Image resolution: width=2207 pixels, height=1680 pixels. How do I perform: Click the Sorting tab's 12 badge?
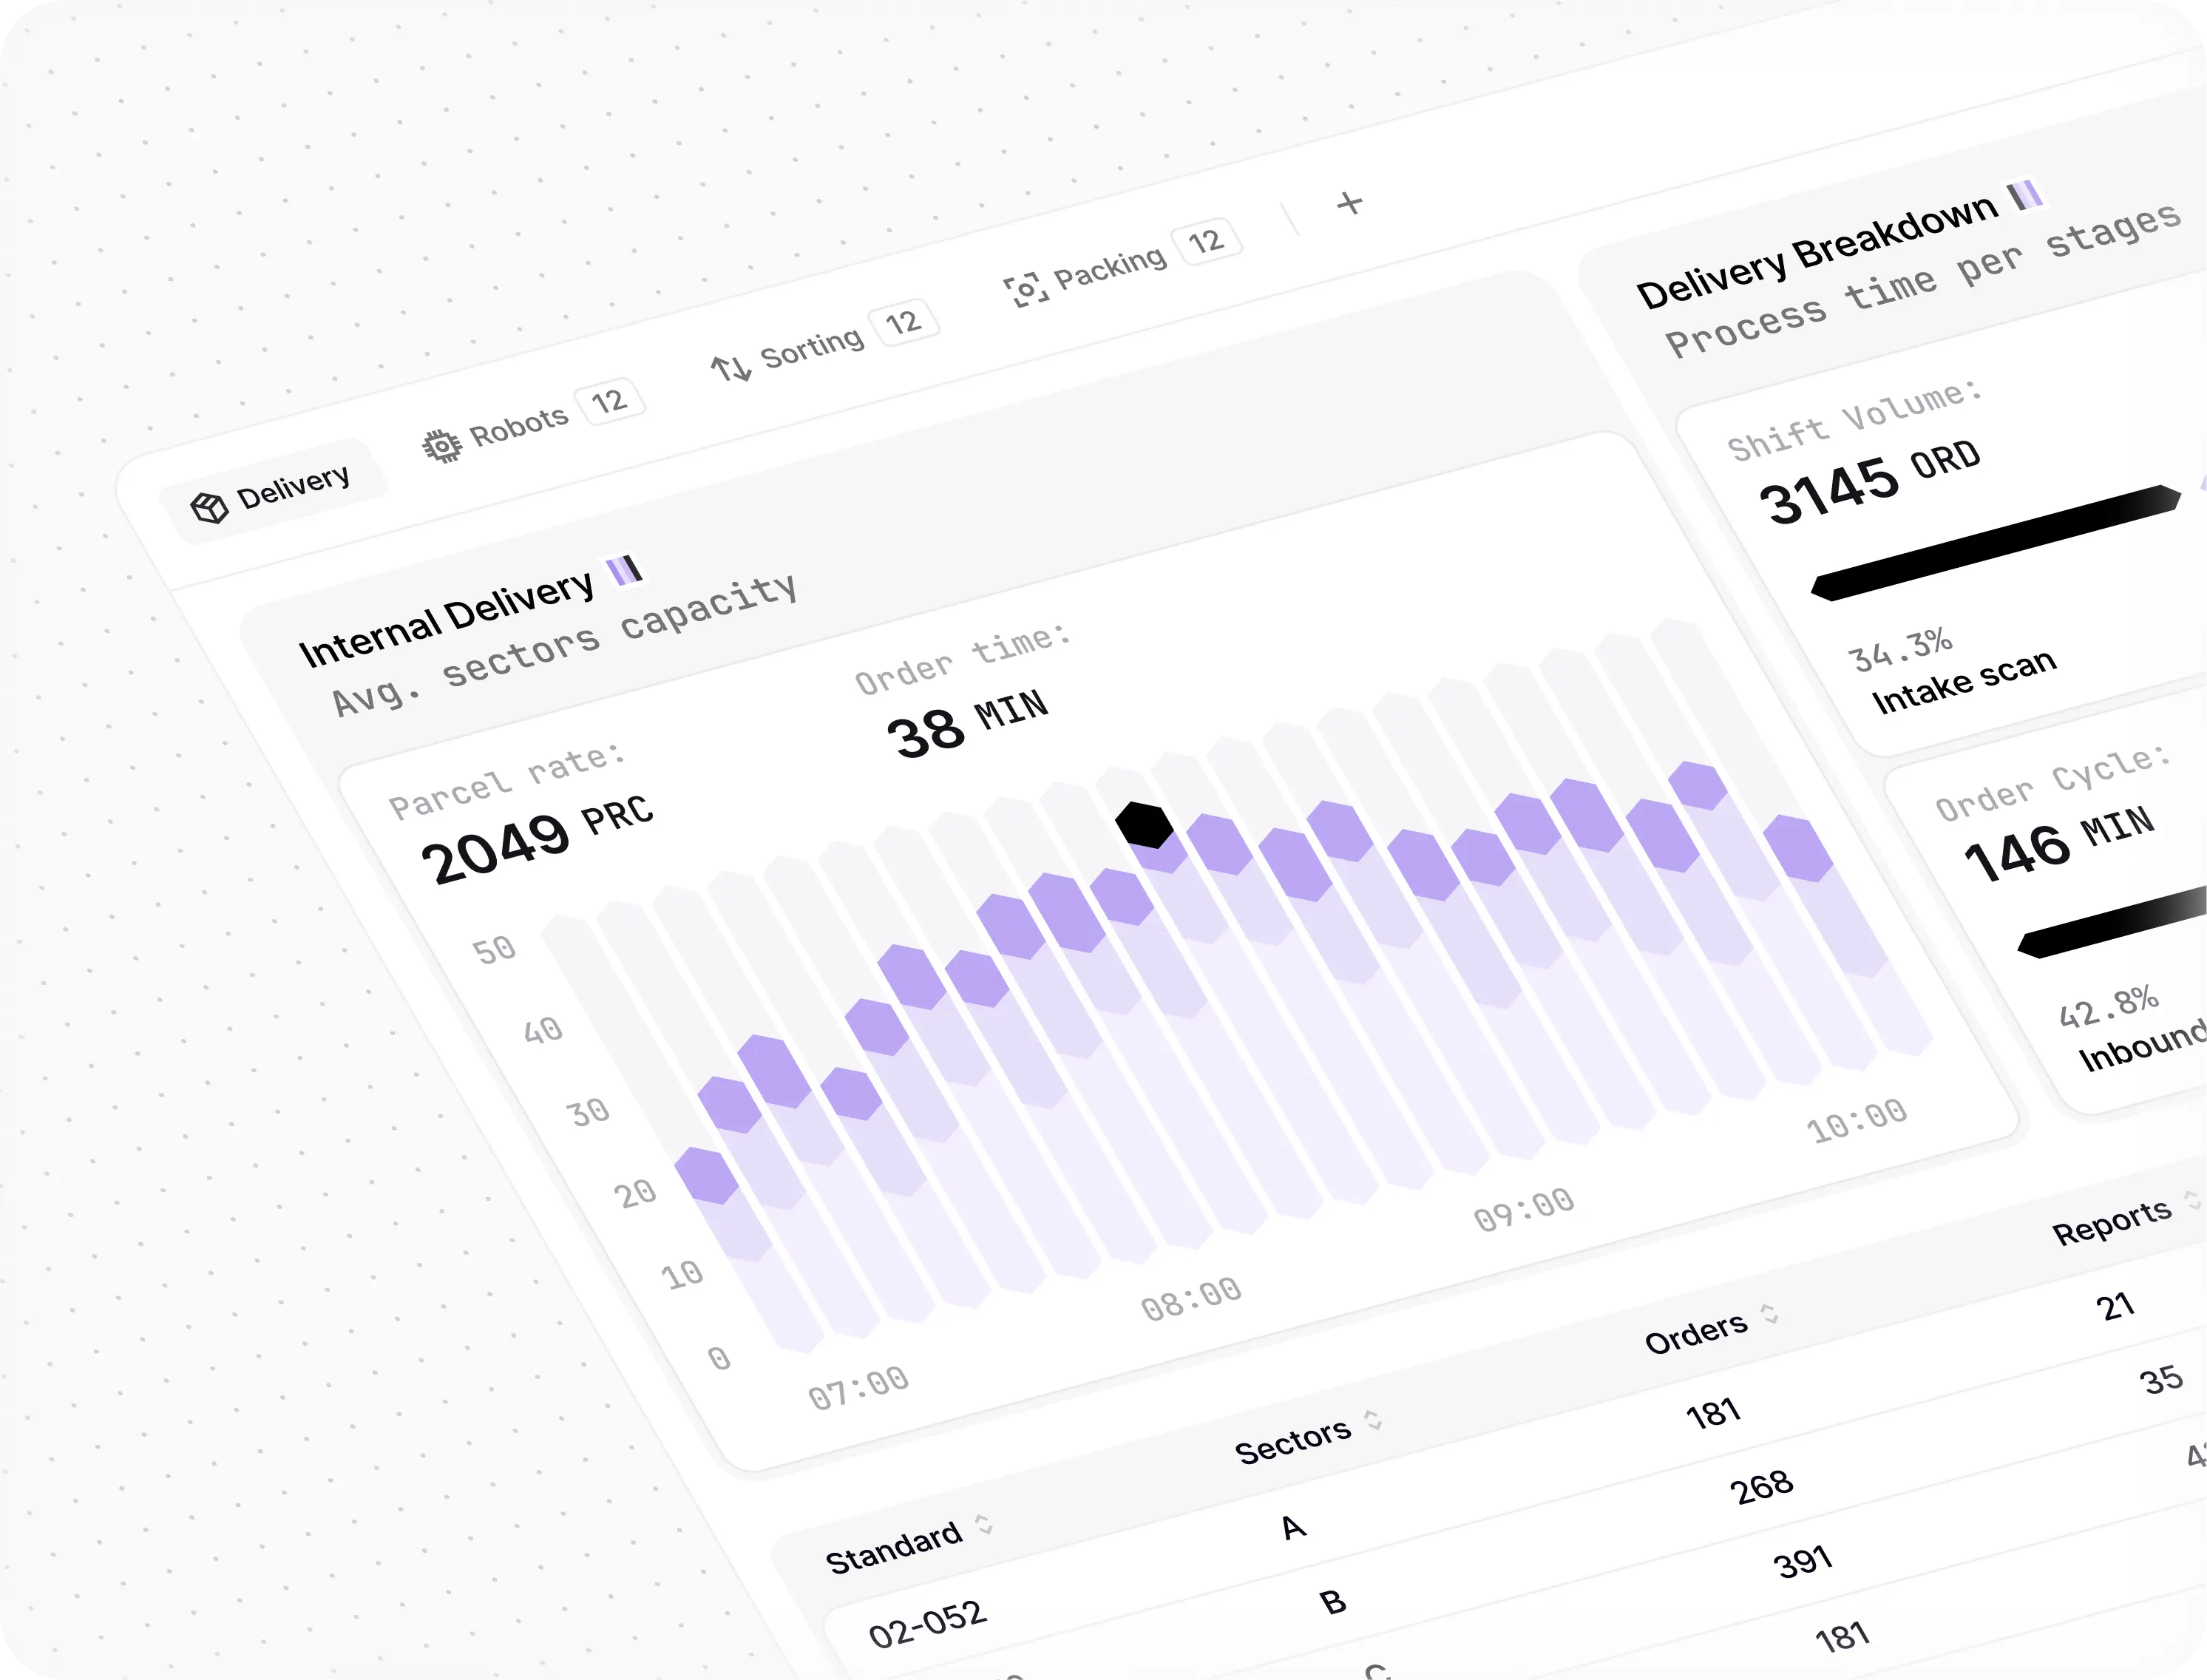[x=903, y=322]
